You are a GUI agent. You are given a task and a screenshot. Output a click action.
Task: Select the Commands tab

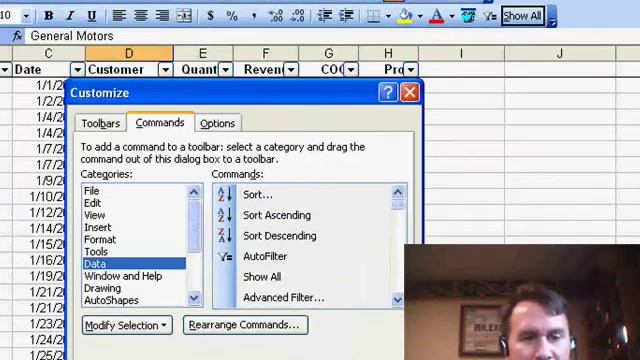[x=160, y=122]
